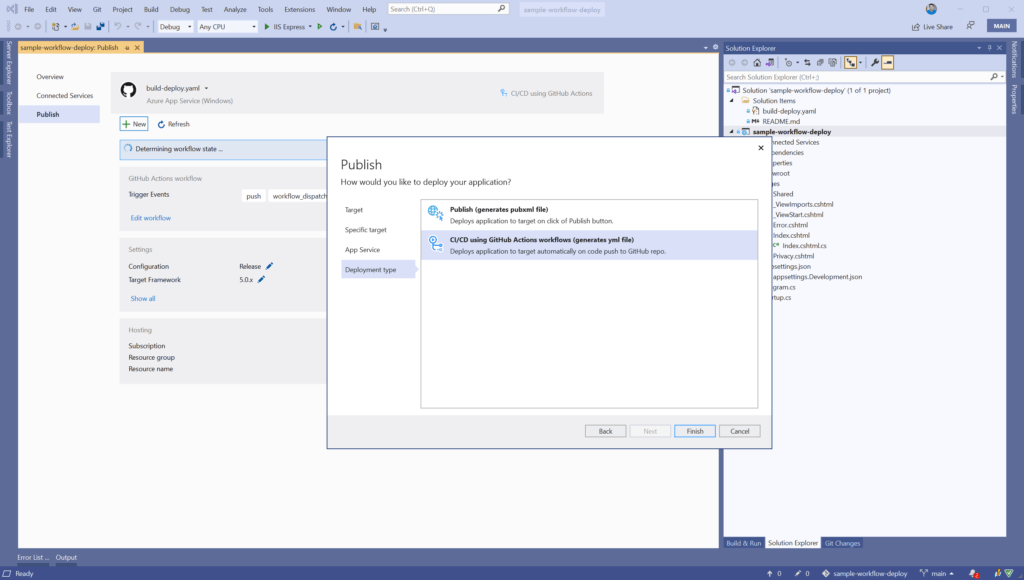Image resolution: width=1024 pixels, height=580 pixels.
Task: Open the main branch dropdown in status bar
Action: pyautogui.click(x=940, y=573)
